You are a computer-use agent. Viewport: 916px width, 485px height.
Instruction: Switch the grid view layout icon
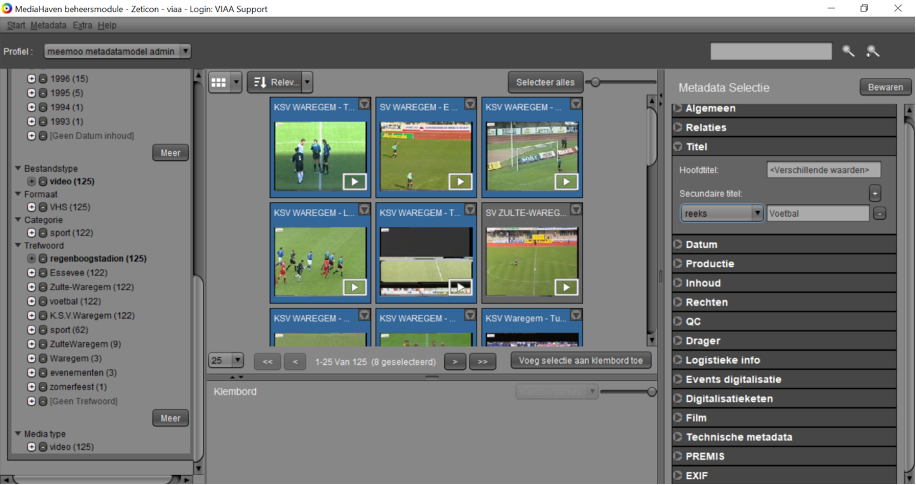point(218,82)
